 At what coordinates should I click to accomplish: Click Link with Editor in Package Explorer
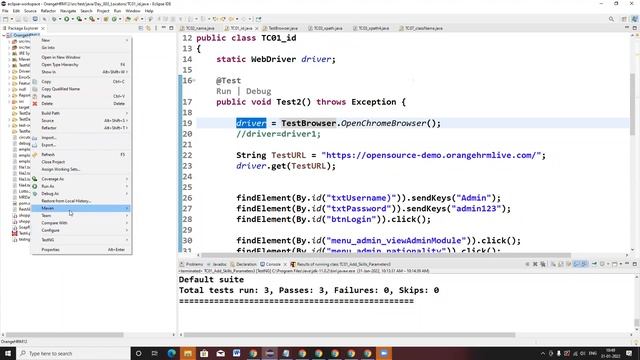[x=148, y=28]
